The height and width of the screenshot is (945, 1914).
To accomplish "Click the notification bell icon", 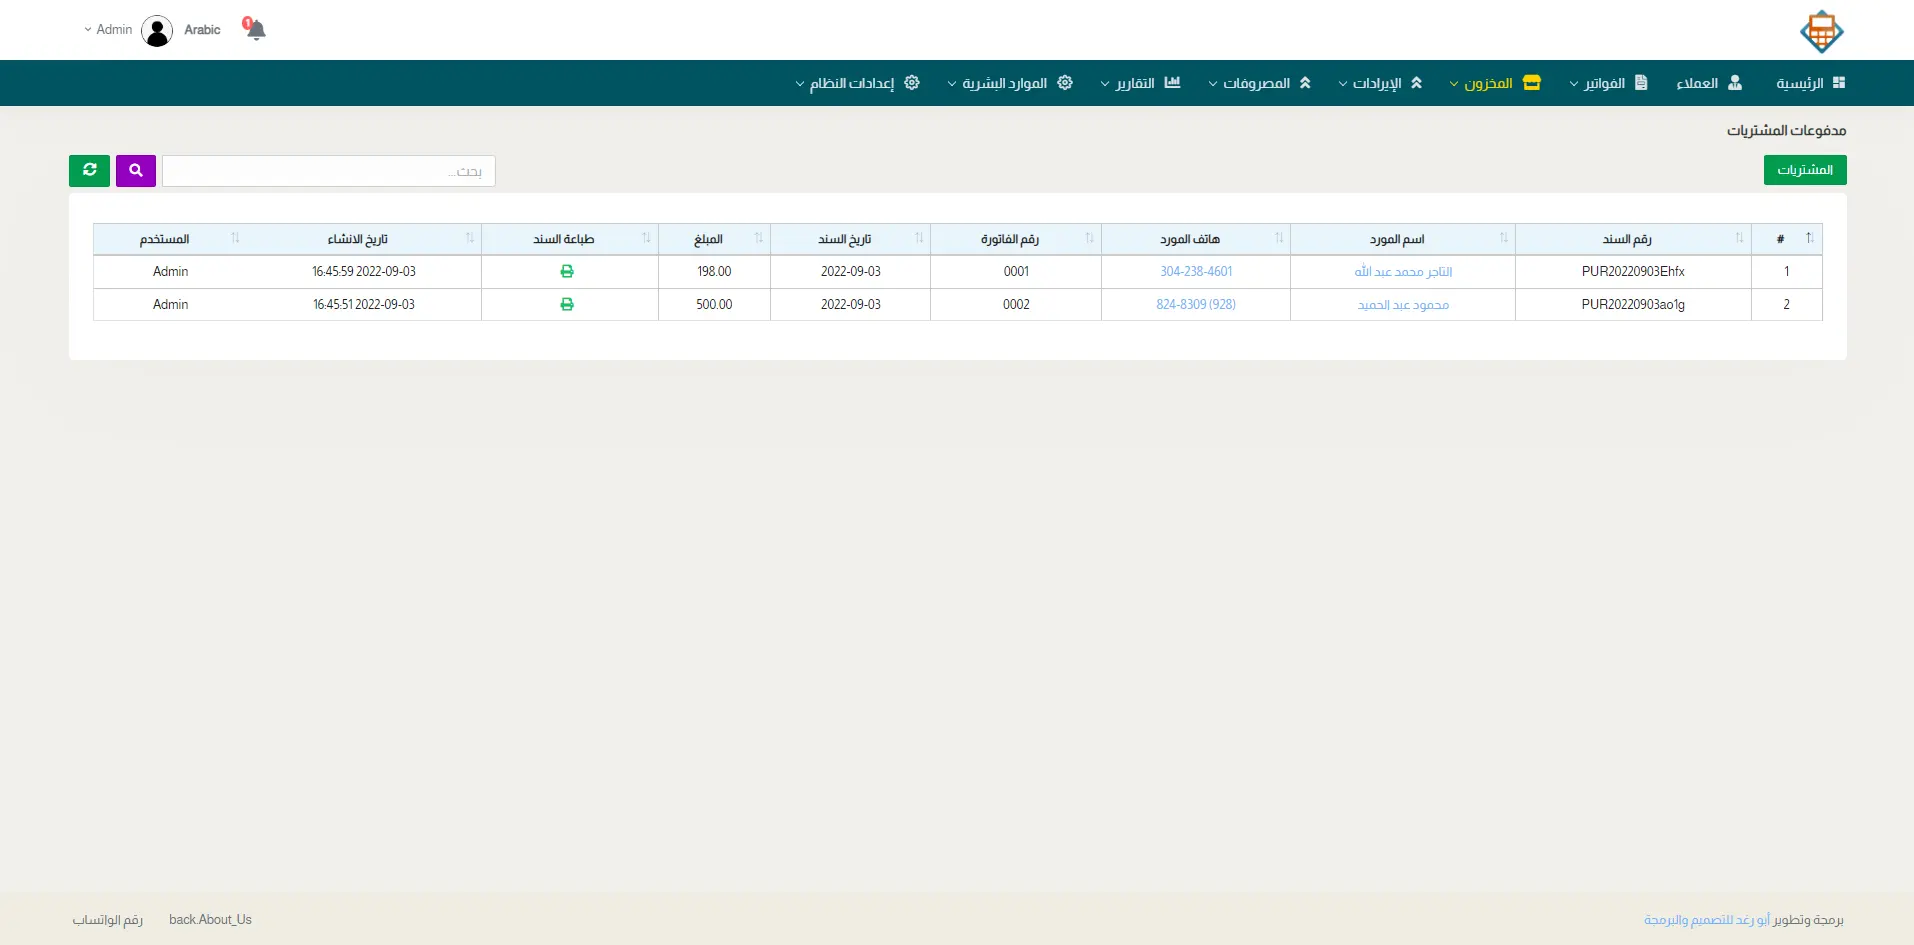I will (255, 29).
